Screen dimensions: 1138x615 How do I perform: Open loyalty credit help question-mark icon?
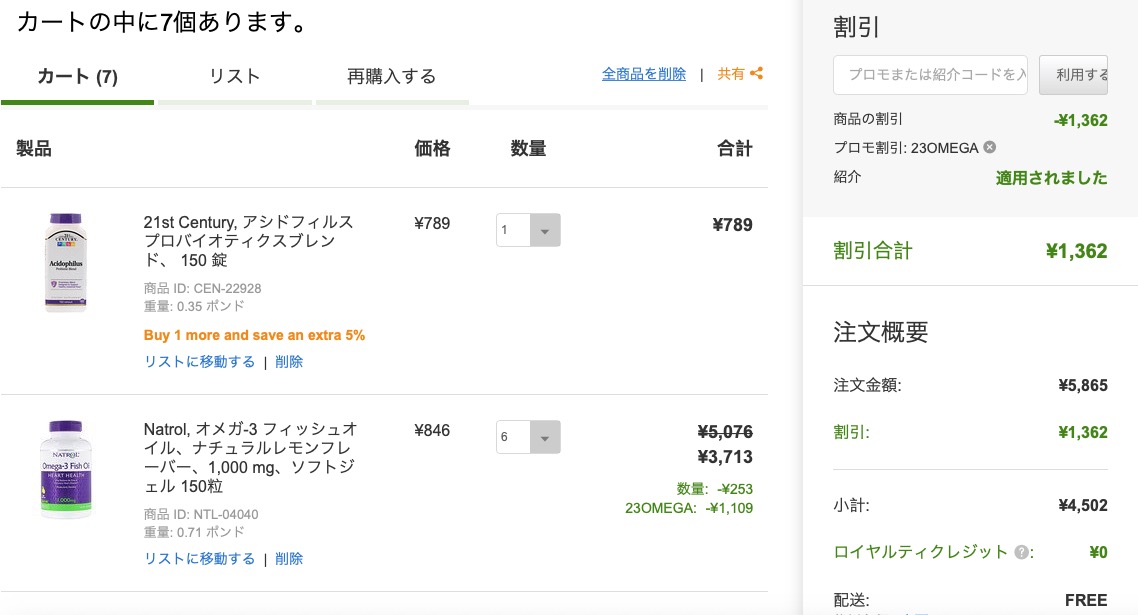pos(1021,553)
